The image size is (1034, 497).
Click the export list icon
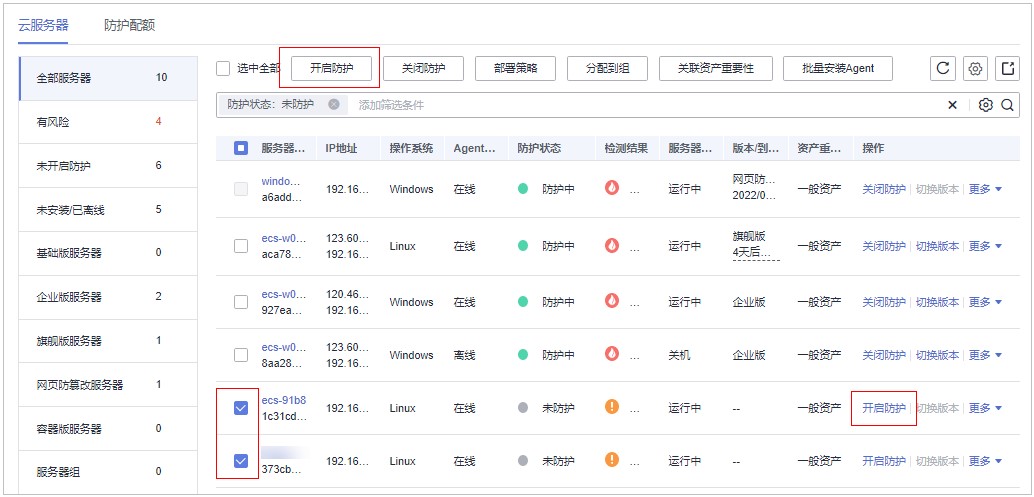click(1008, 68)
